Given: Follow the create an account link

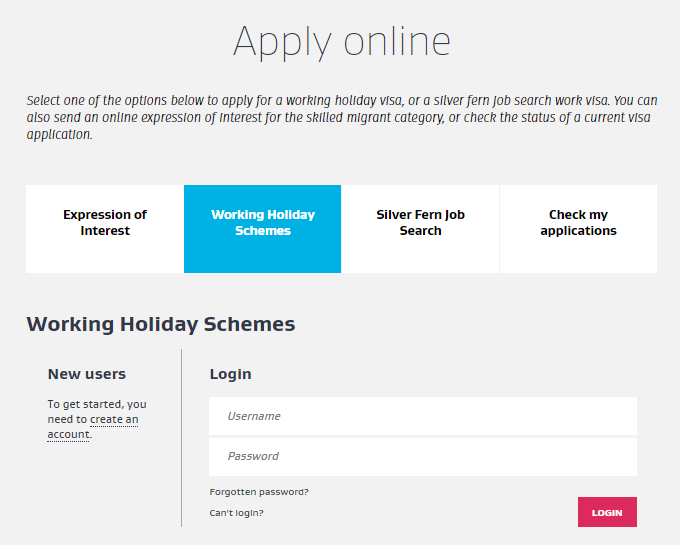Looking at the screenshot, I should [x=114, y=420].
